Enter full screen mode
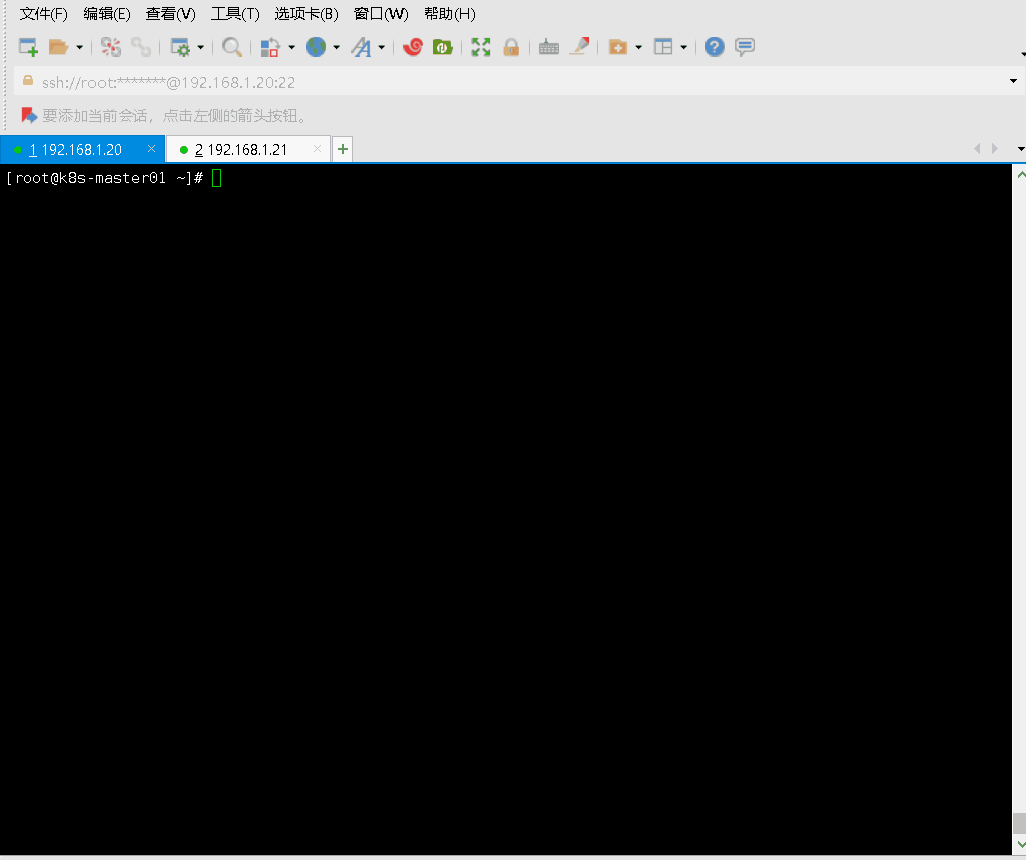 tap(480, 46)
